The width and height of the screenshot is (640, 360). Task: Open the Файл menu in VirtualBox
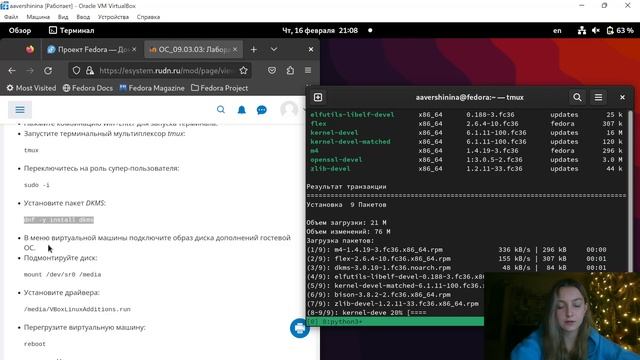pos(11,17)
